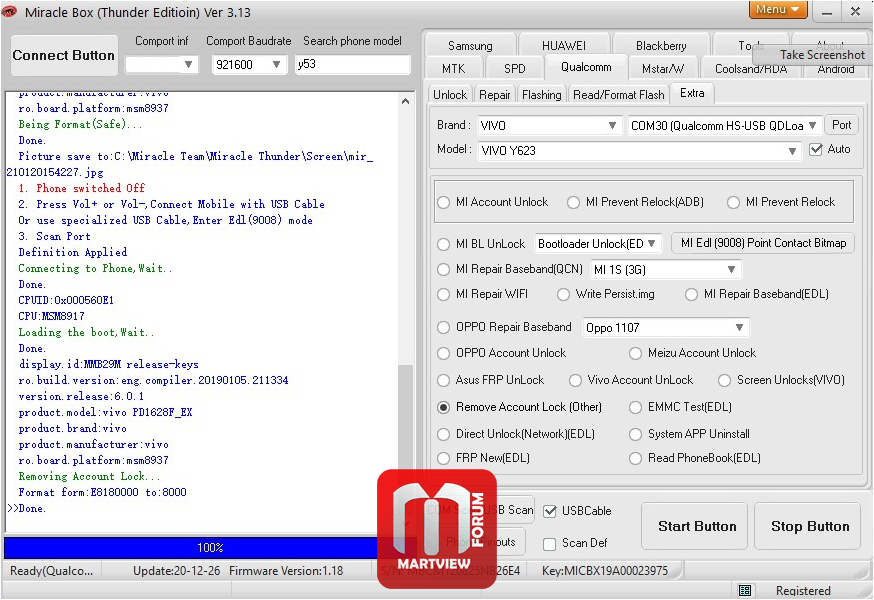The width and height of the screenshot is (874, 600).
Task: Switch to the Unlock sub-tab
Action: click(x=450, y=95)
